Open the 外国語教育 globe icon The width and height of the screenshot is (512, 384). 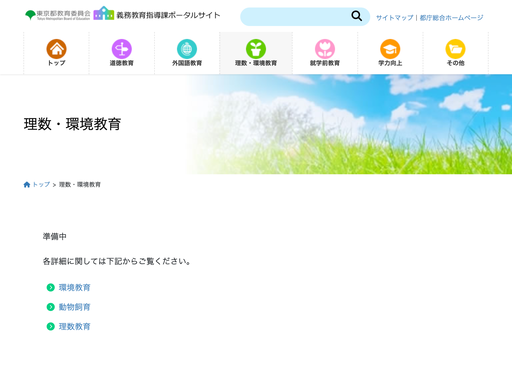pos(187,49)
